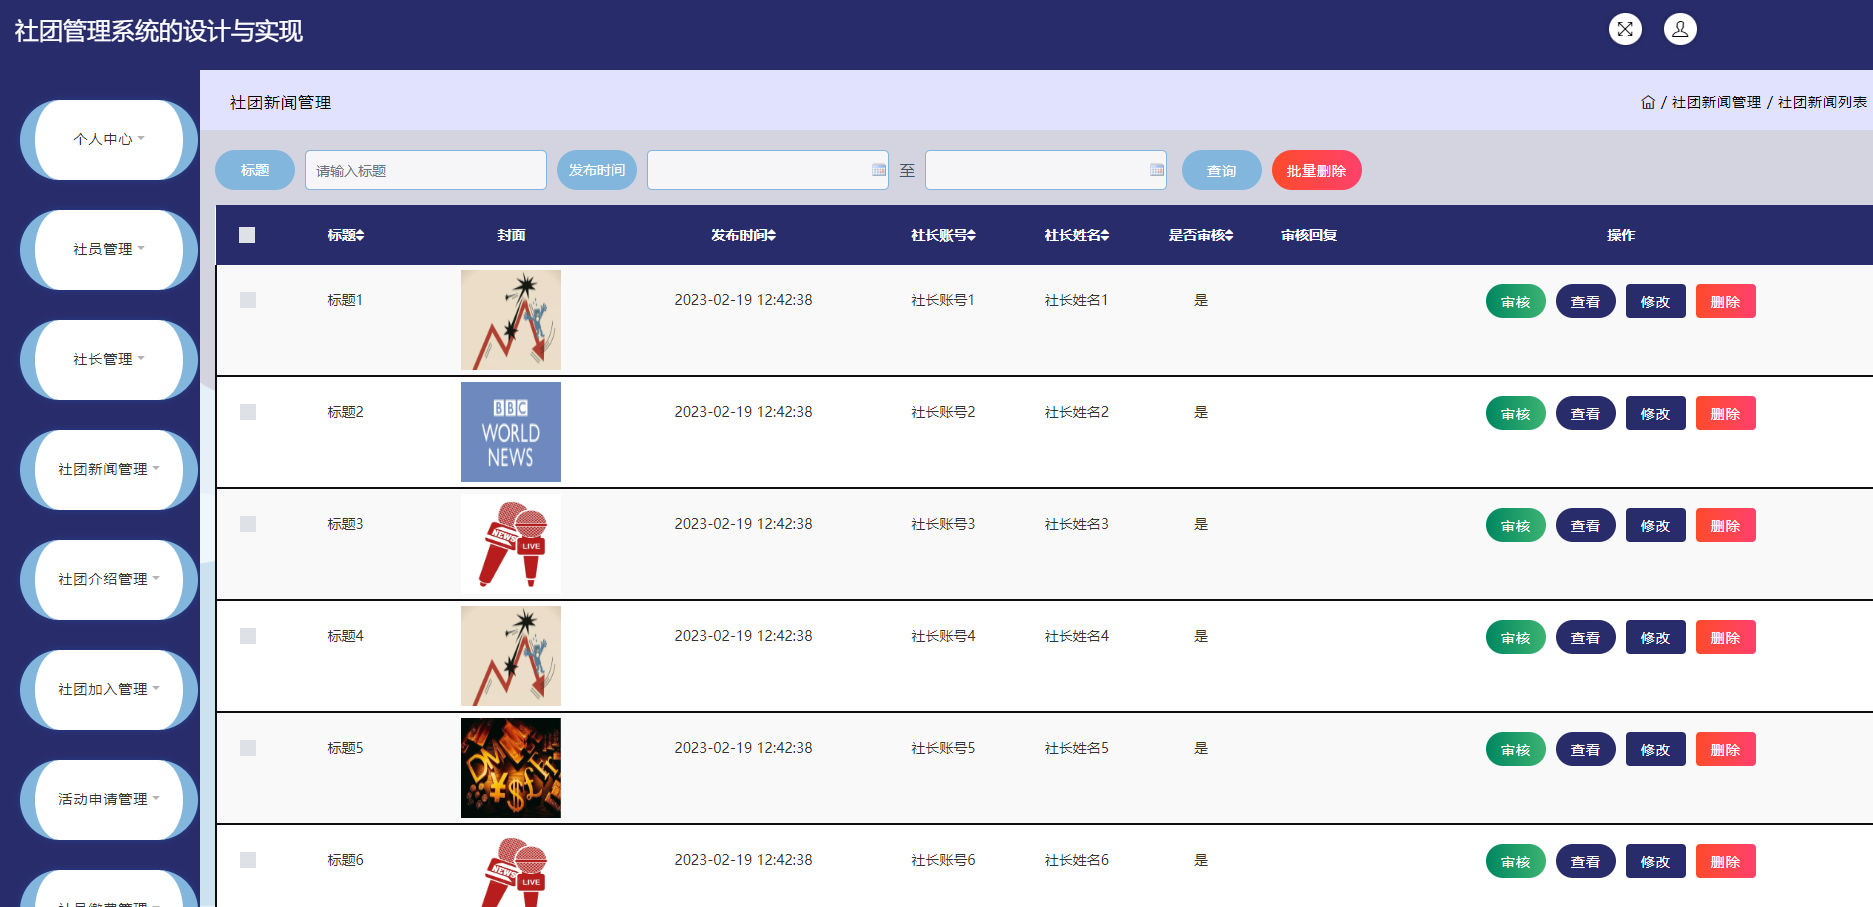Image resolution: width=1873 pixels, height=907 pixels.
Task: Expand the 个人中心 sidebar menu
Action: (x=109, y=140)
